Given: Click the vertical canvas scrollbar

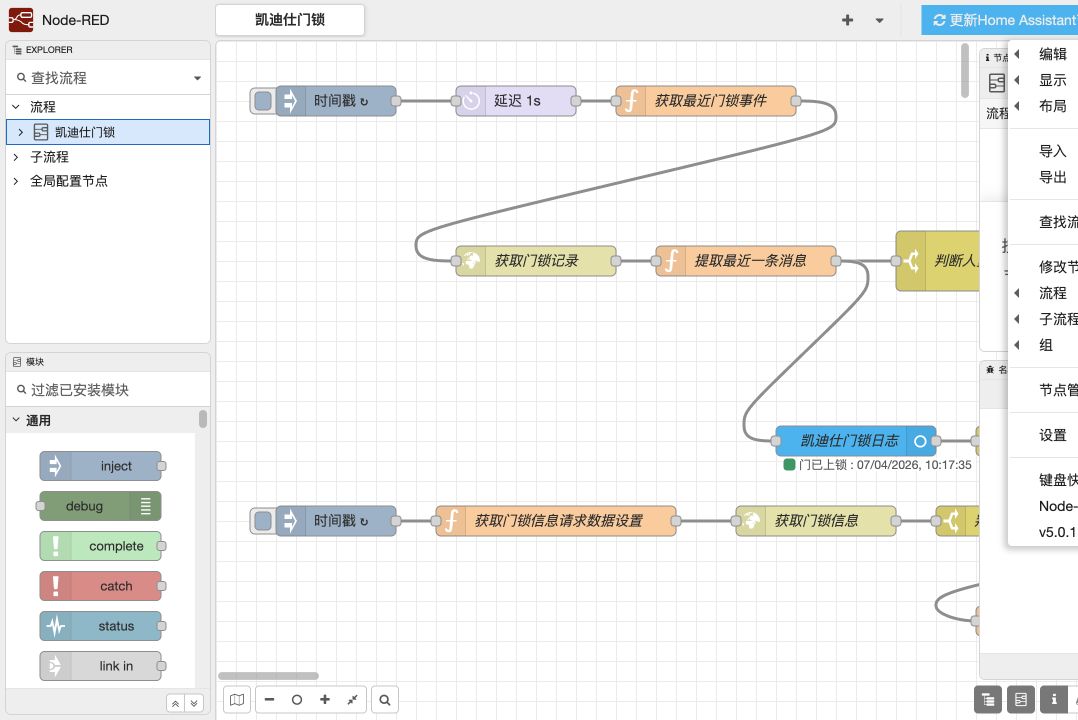Looking at the screenshot, I should [965, 71].
